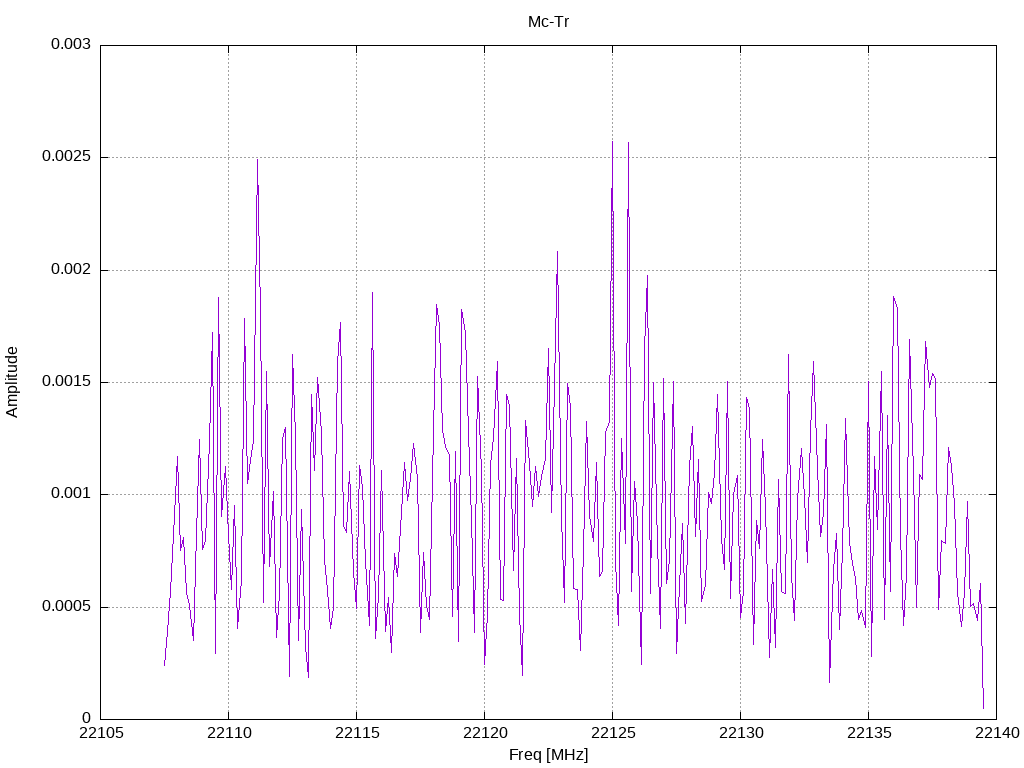1024x768 pixels.
Task: Click y-axis tick label 0.001
Action: point(71,494)
